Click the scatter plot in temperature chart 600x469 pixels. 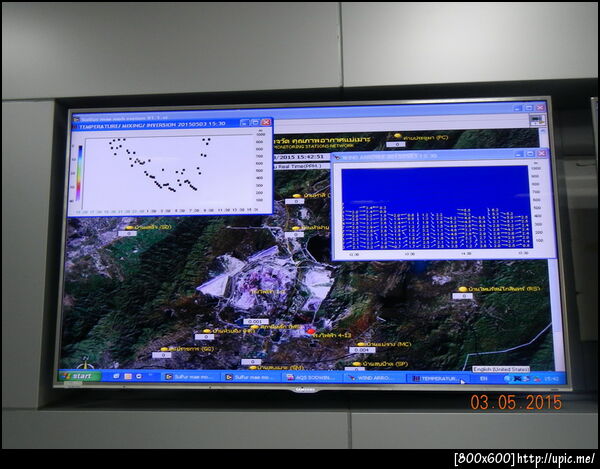point(168,171)
